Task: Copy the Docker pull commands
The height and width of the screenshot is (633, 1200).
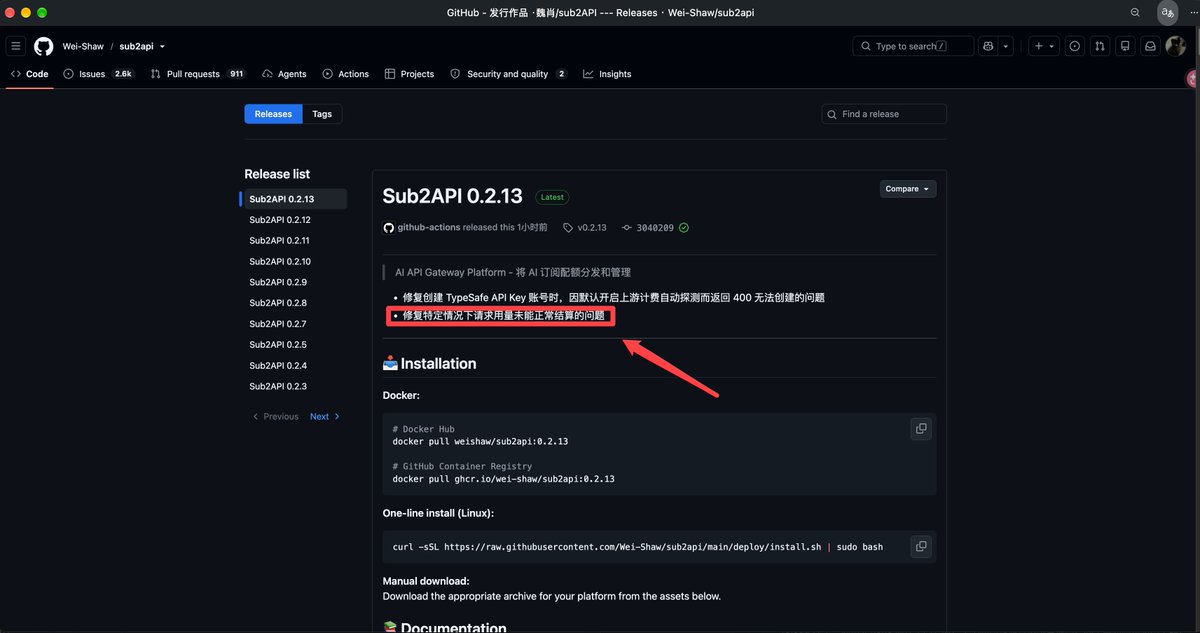Action: (x=920, y=428)
